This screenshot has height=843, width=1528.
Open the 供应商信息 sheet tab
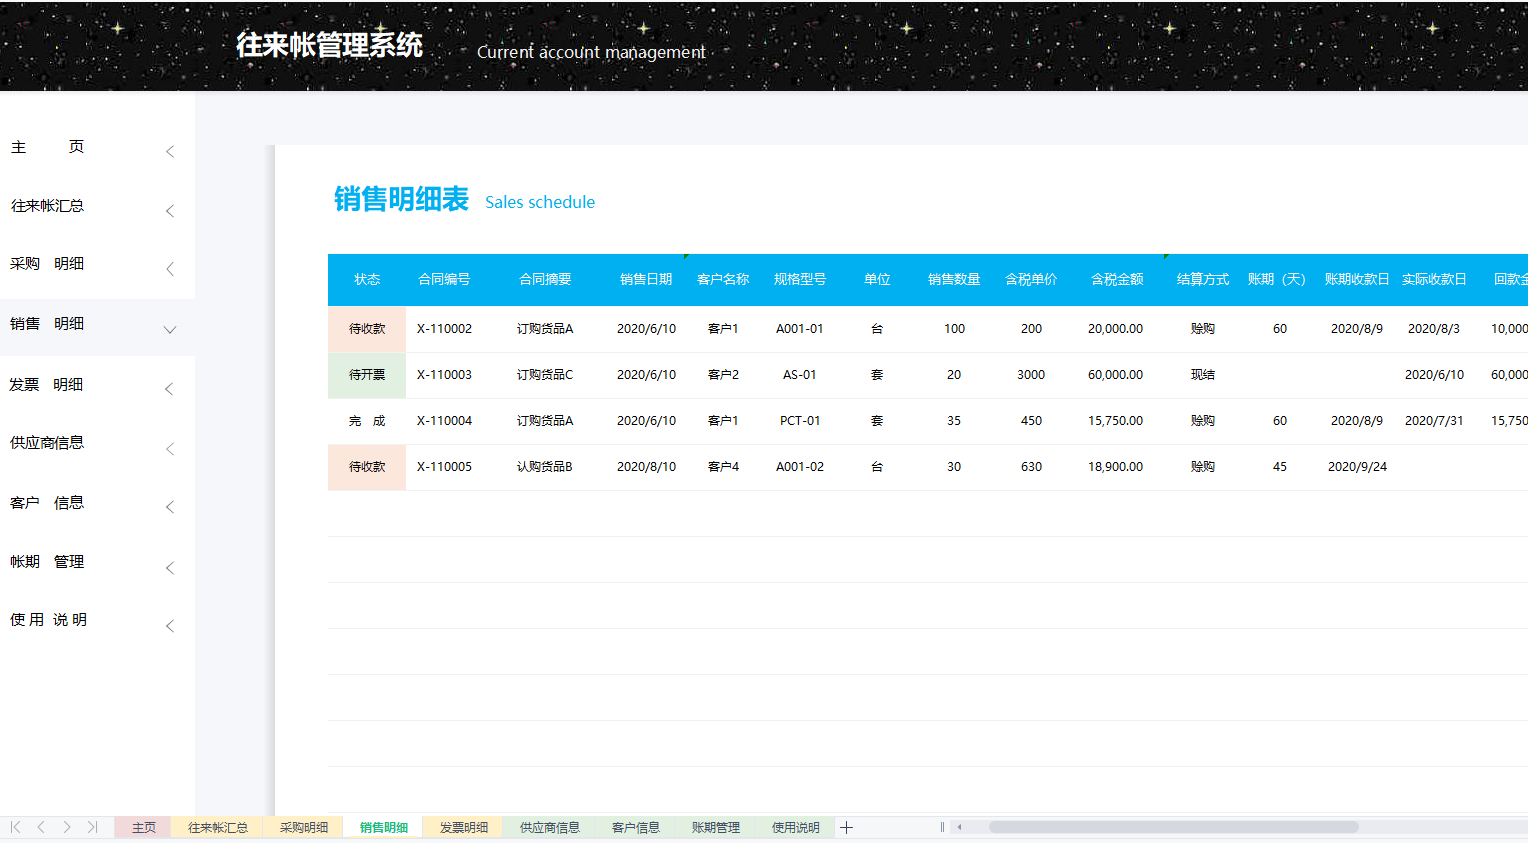pos(548,827)
